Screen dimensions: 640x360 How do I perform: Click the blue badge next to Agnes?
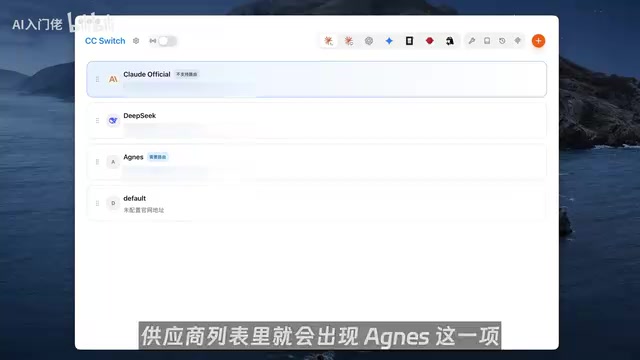point(158,157)
